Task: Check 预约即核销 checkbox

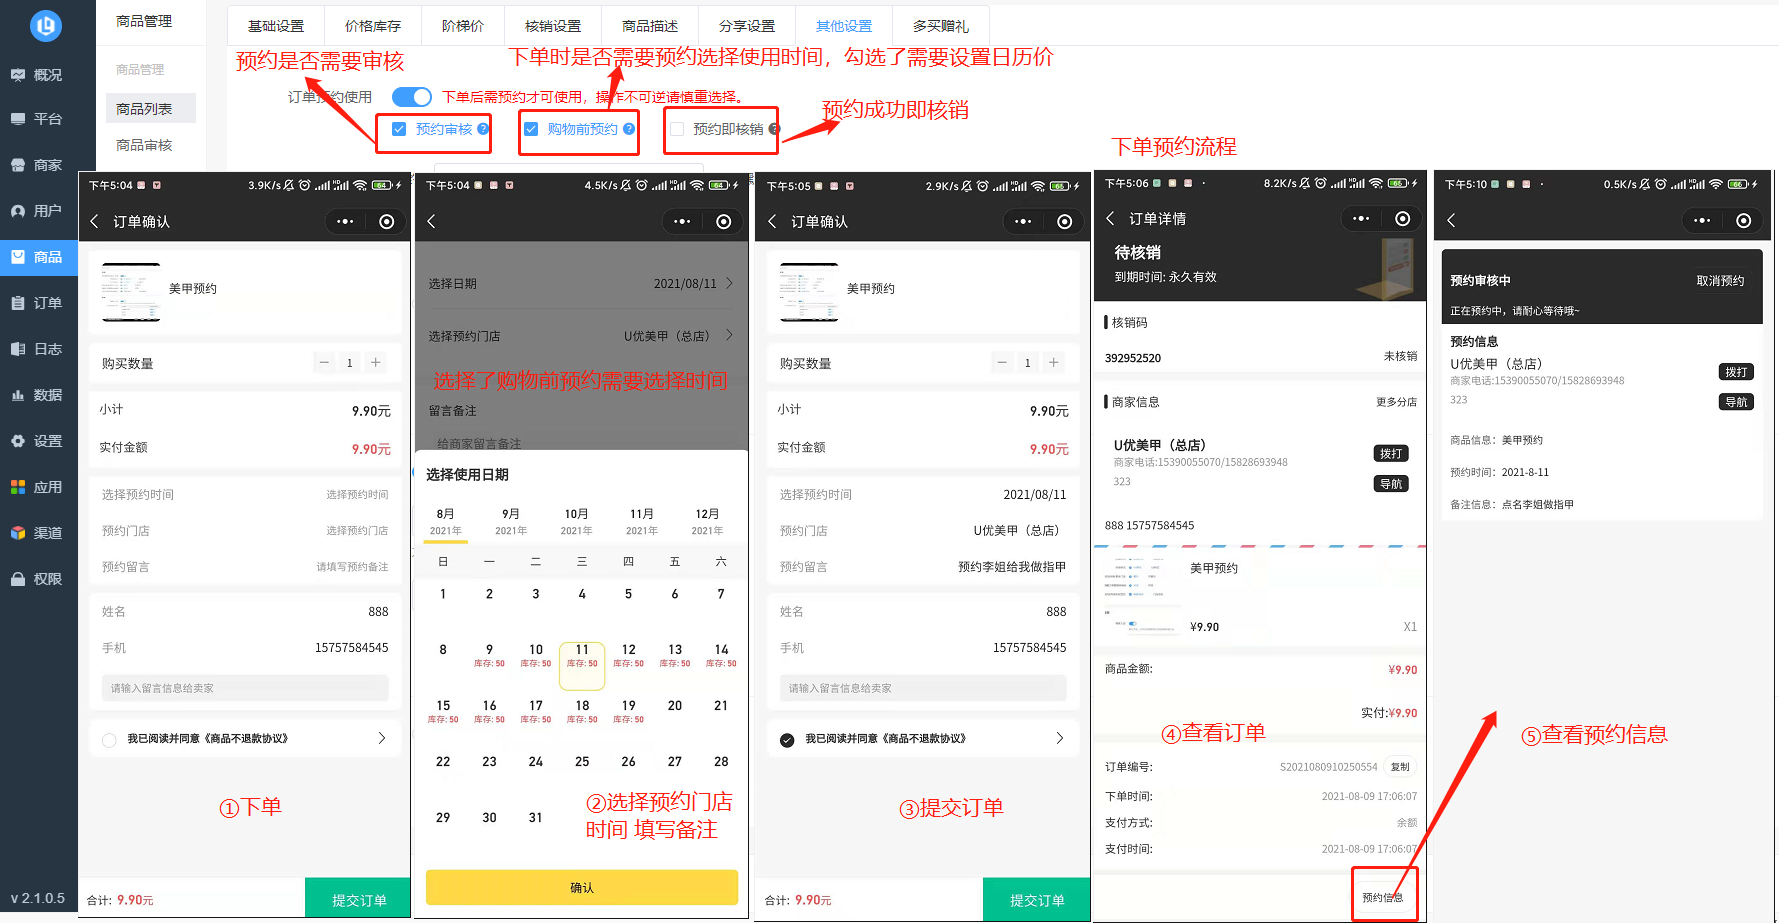Action: 677,129
